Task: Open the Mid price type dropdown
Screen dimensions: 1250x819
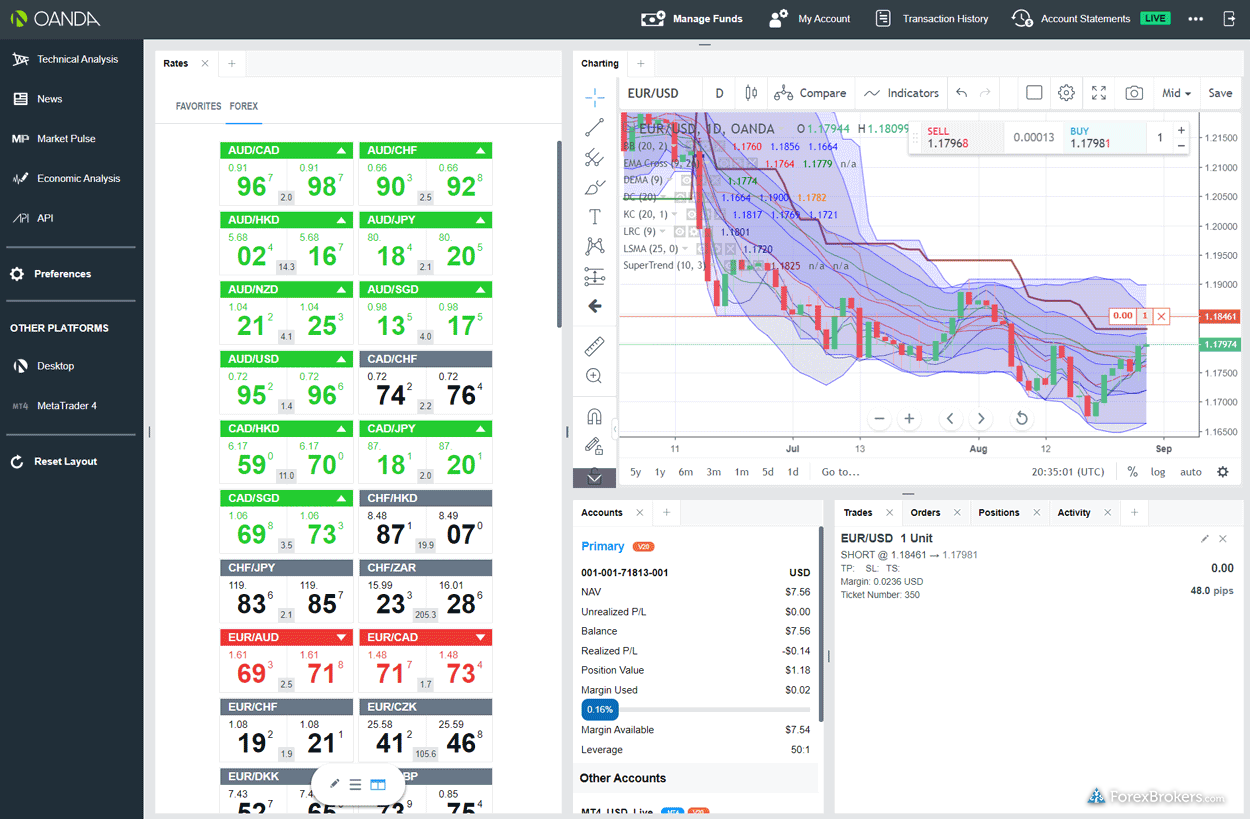Action: click(1176, 93)
